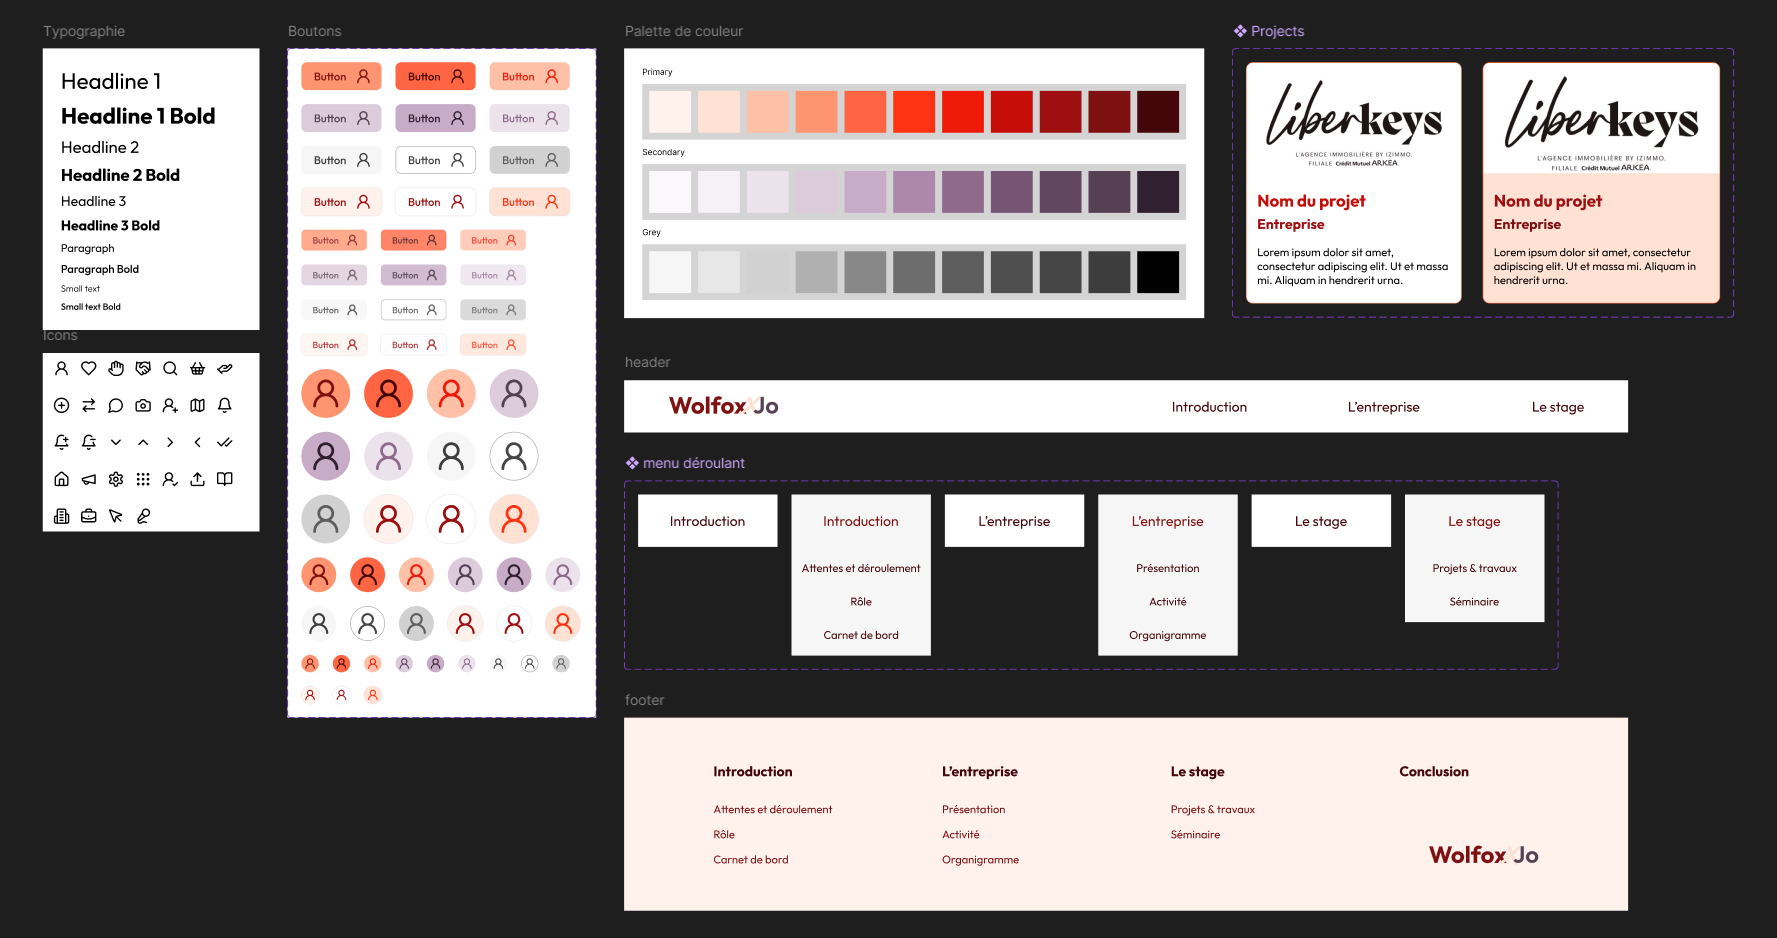Click the folded map icon
The height and width of the screenshot is (938, 1777).
click(198, 405)
